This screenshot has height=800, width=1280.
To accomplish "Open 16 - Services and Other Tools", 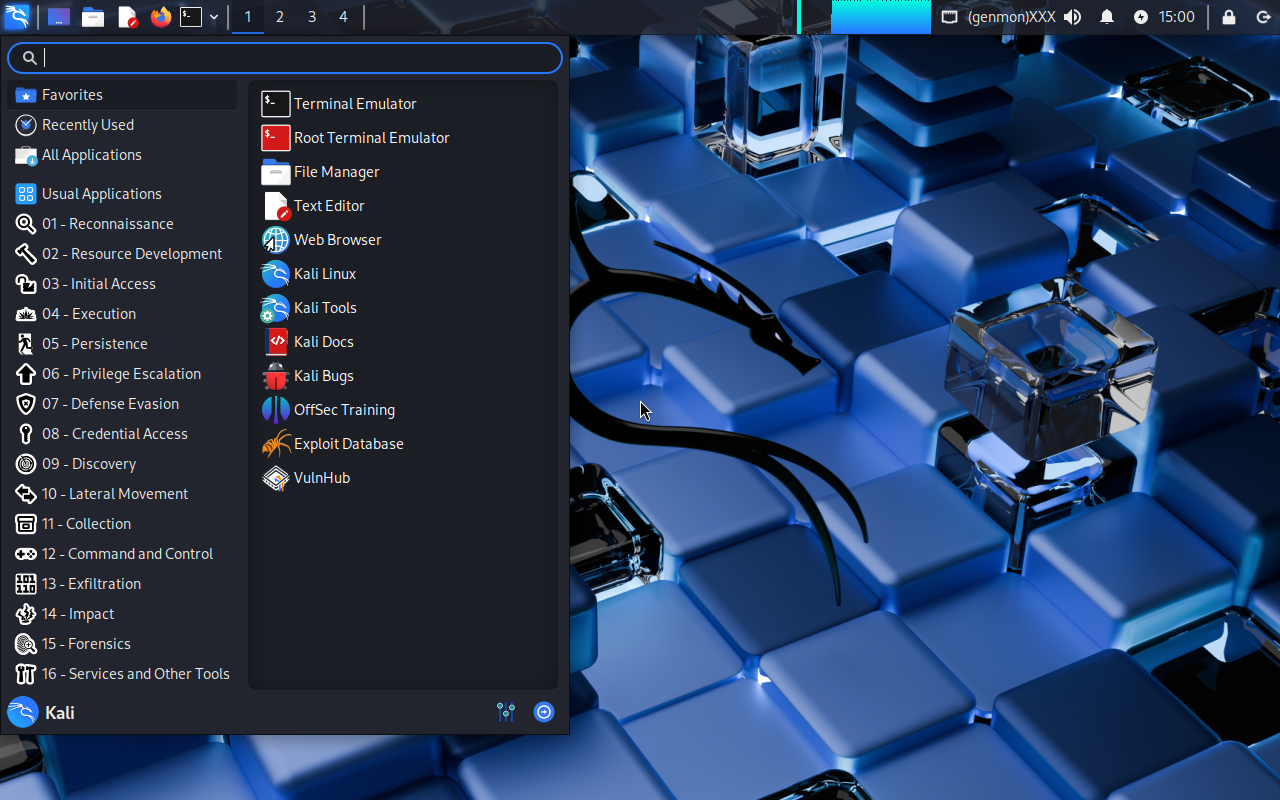I will (x=122, y=674).
